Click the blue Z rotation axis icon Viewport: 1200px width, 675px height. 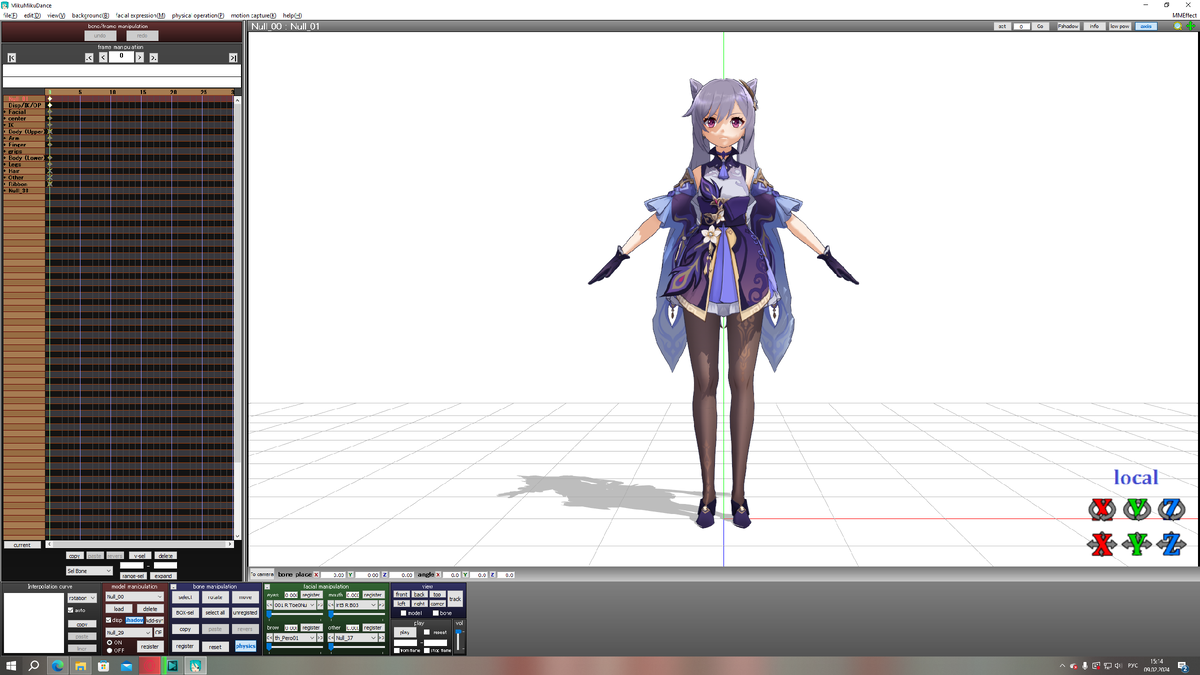(x=1171, y=509)
